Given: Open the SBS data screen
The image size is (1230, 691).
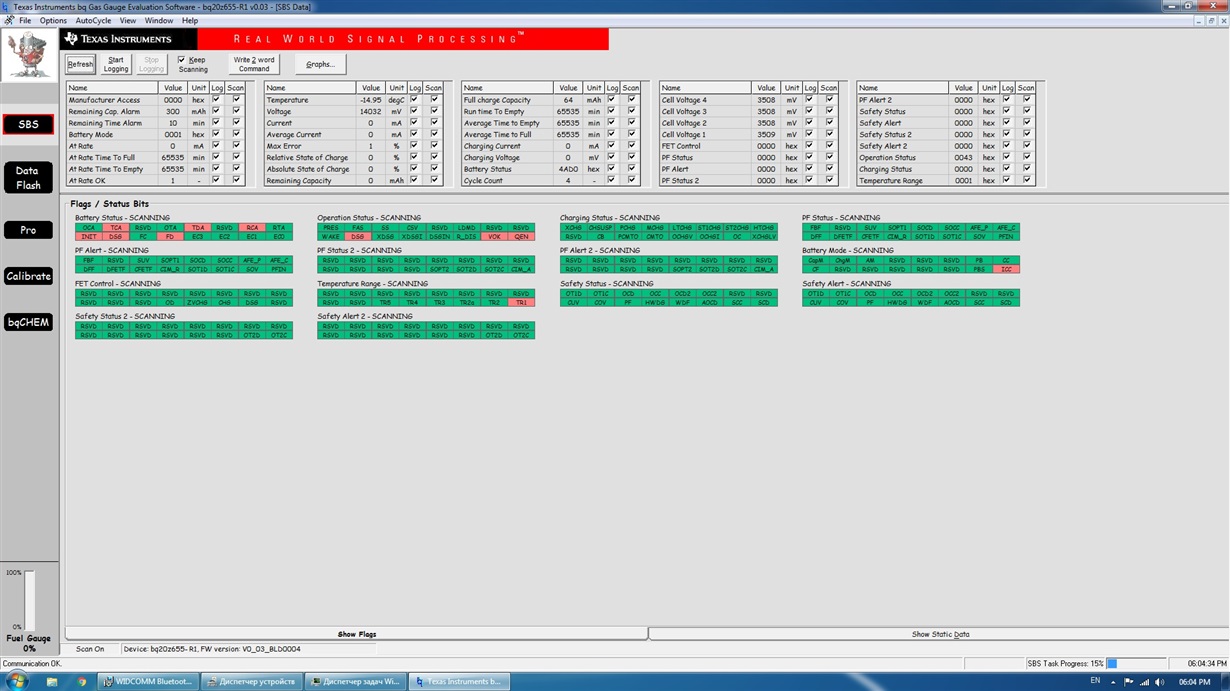Looking at the screenshot, I should click(28, 124).
